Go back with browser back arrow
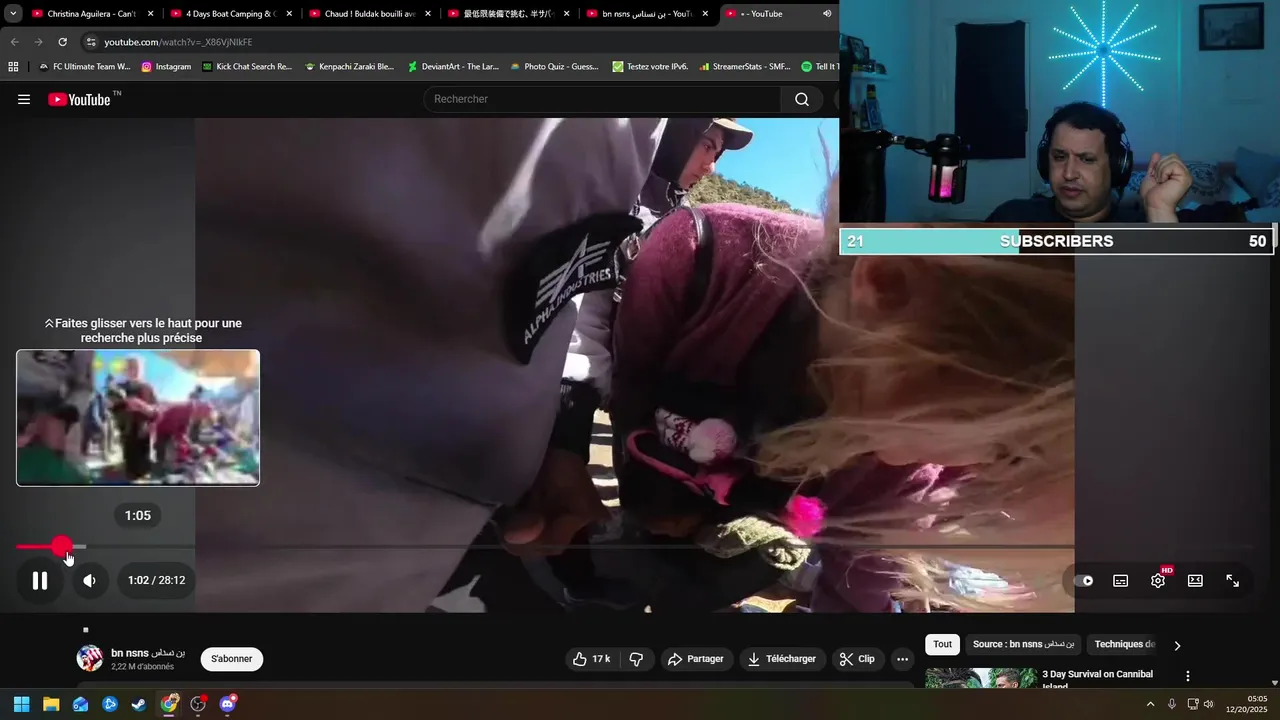This screenshot has height=720, width=1280. [14, 42]
